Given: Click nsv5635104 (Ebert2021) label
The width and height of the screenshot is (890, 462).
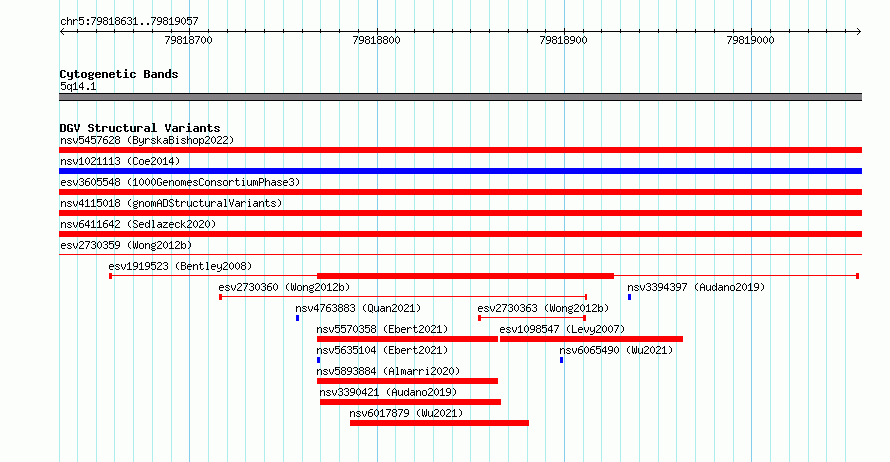Looking at the screenshot, I should pos(382,350).
